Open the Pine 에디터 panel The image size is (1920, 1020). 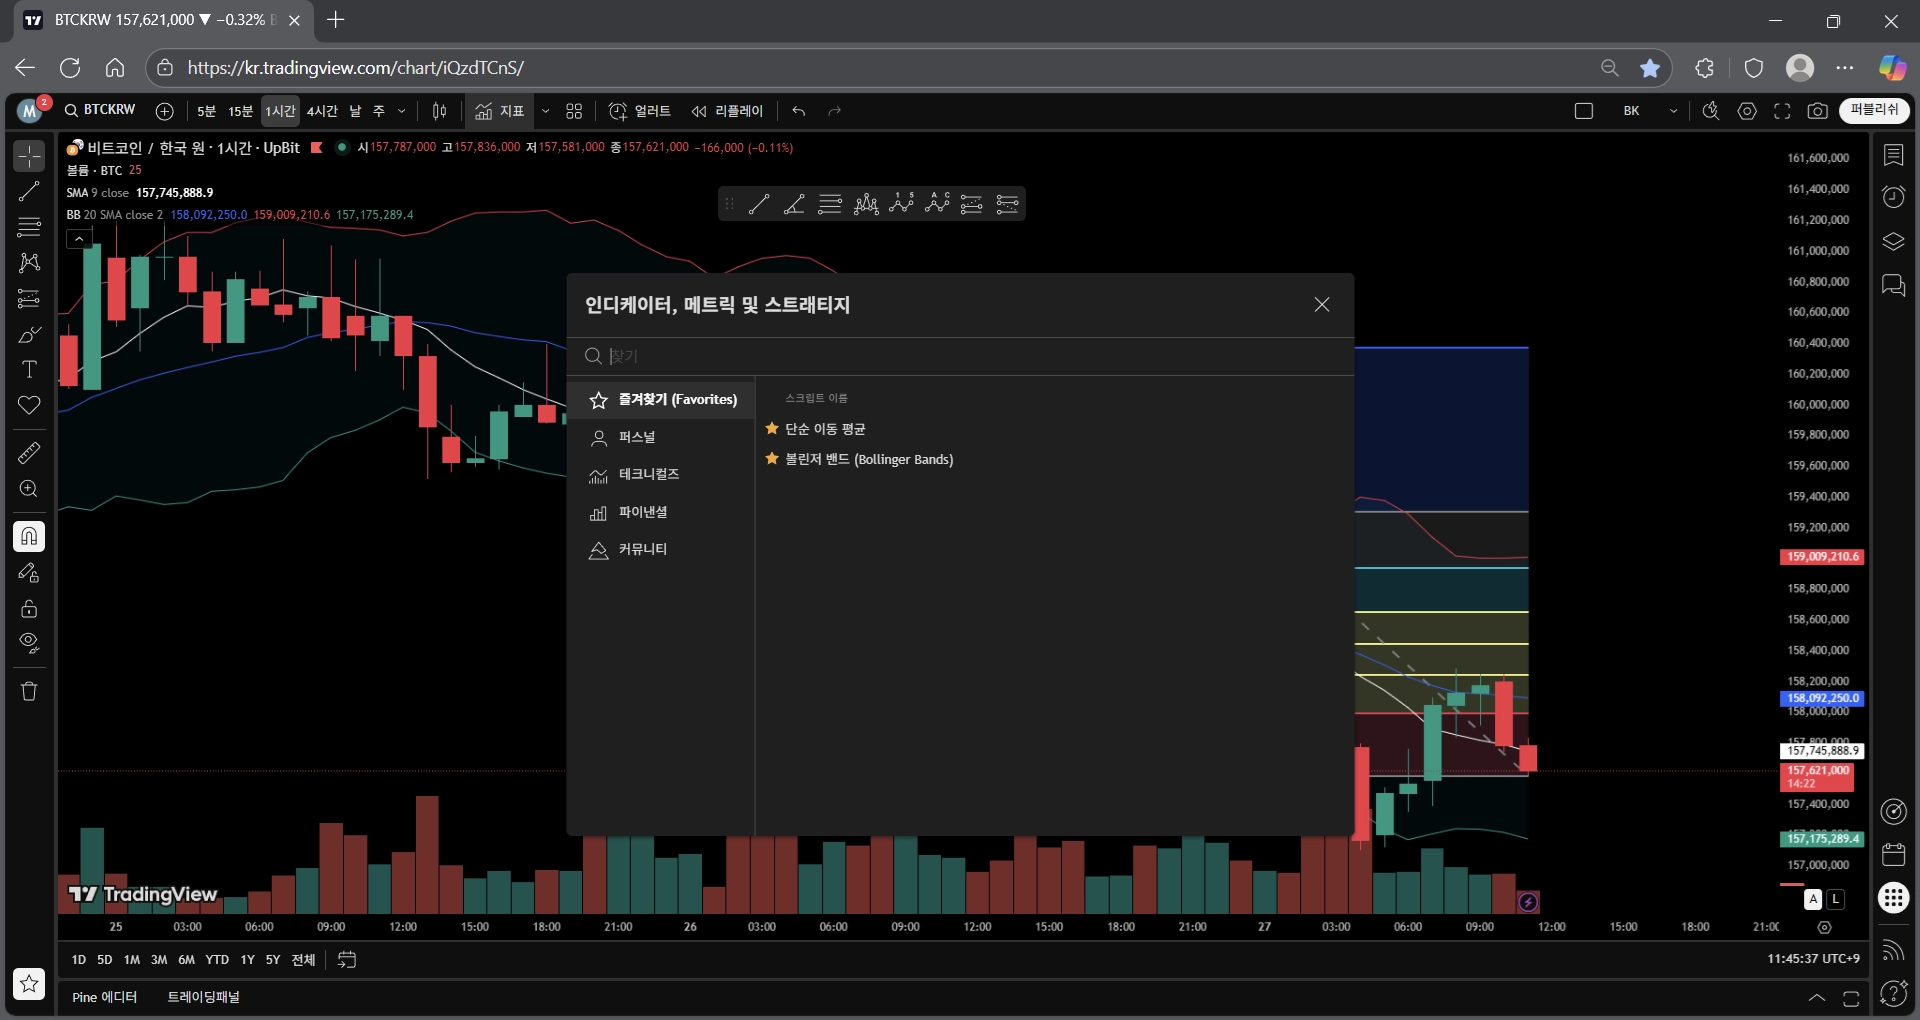pos(104,997)
